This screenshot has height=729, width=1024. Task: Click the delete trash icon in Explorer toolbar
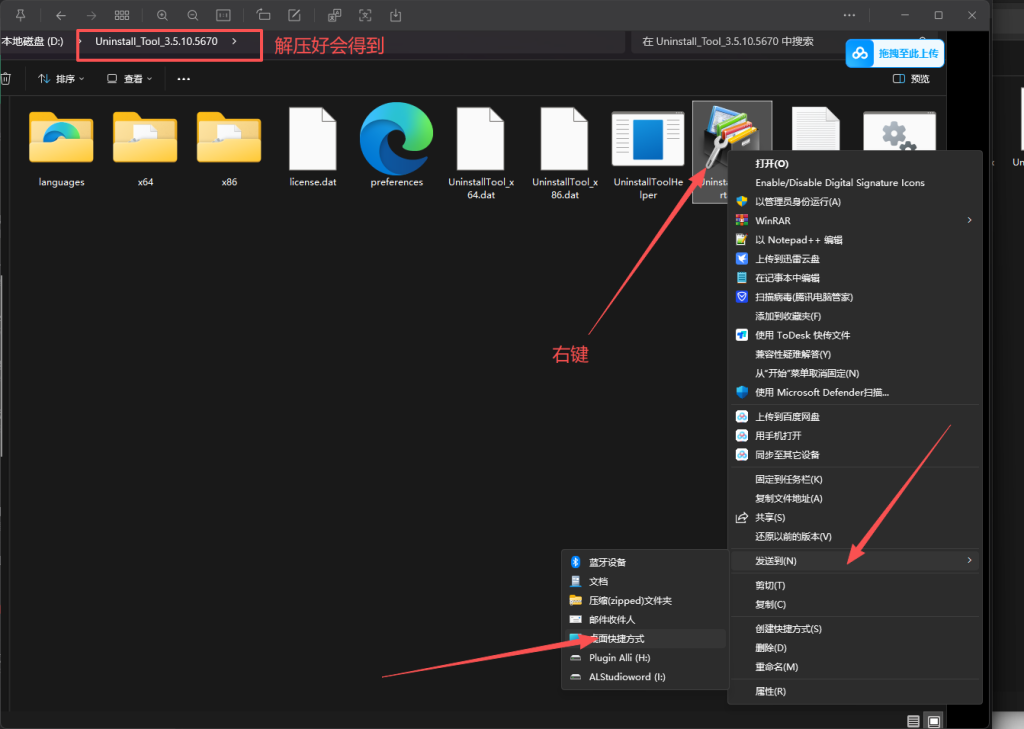[x=5, y=78]
